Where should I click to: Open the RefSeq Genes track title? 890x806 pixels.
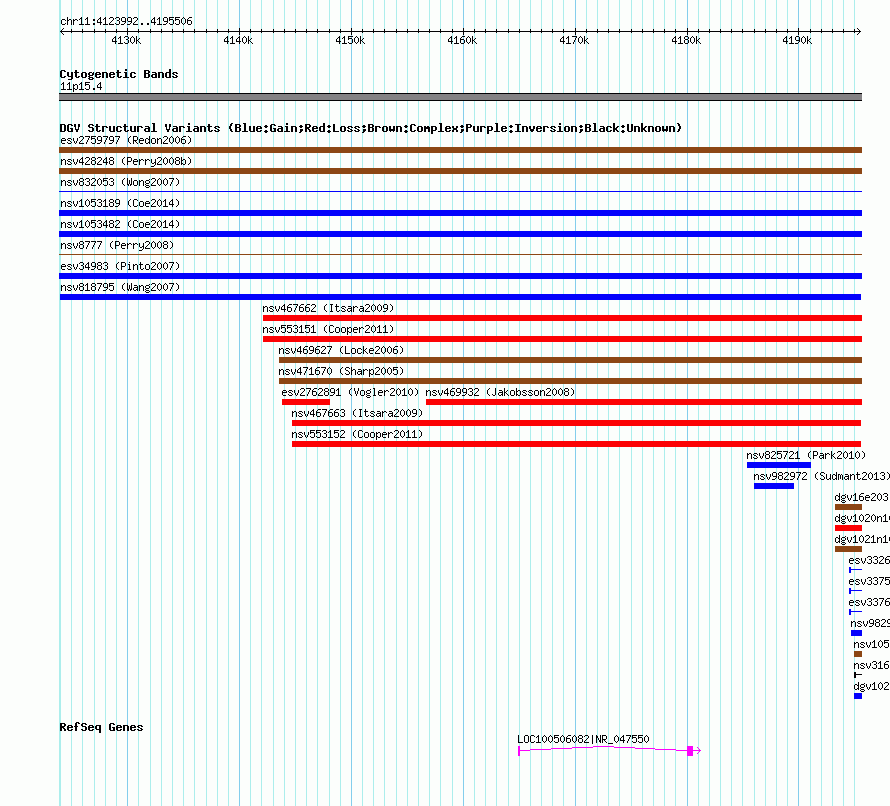click(101, 727)
